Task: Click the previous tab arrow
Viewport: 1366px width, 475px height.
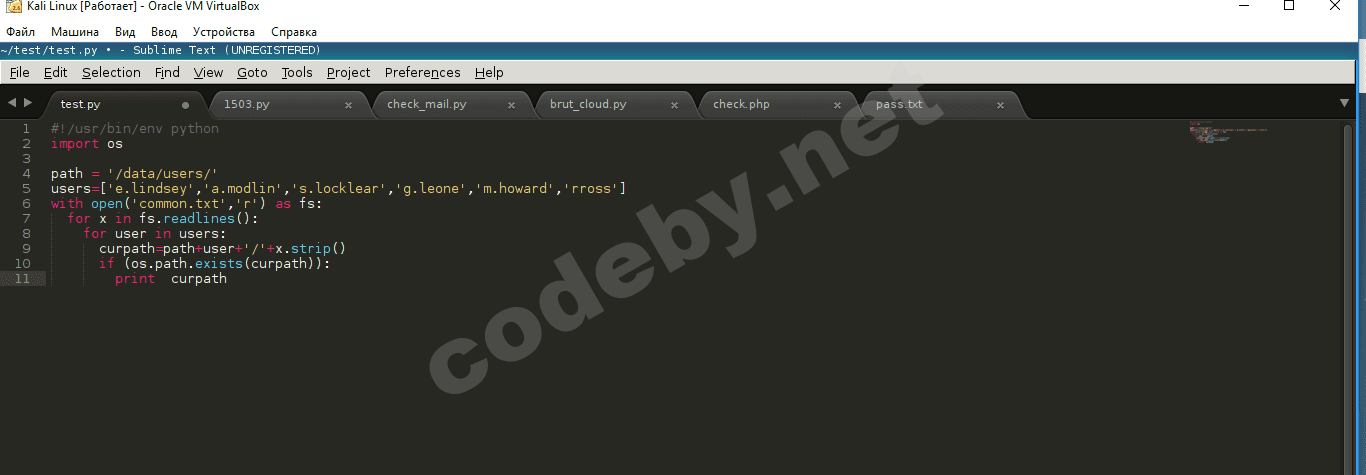Action: [12, 103]
